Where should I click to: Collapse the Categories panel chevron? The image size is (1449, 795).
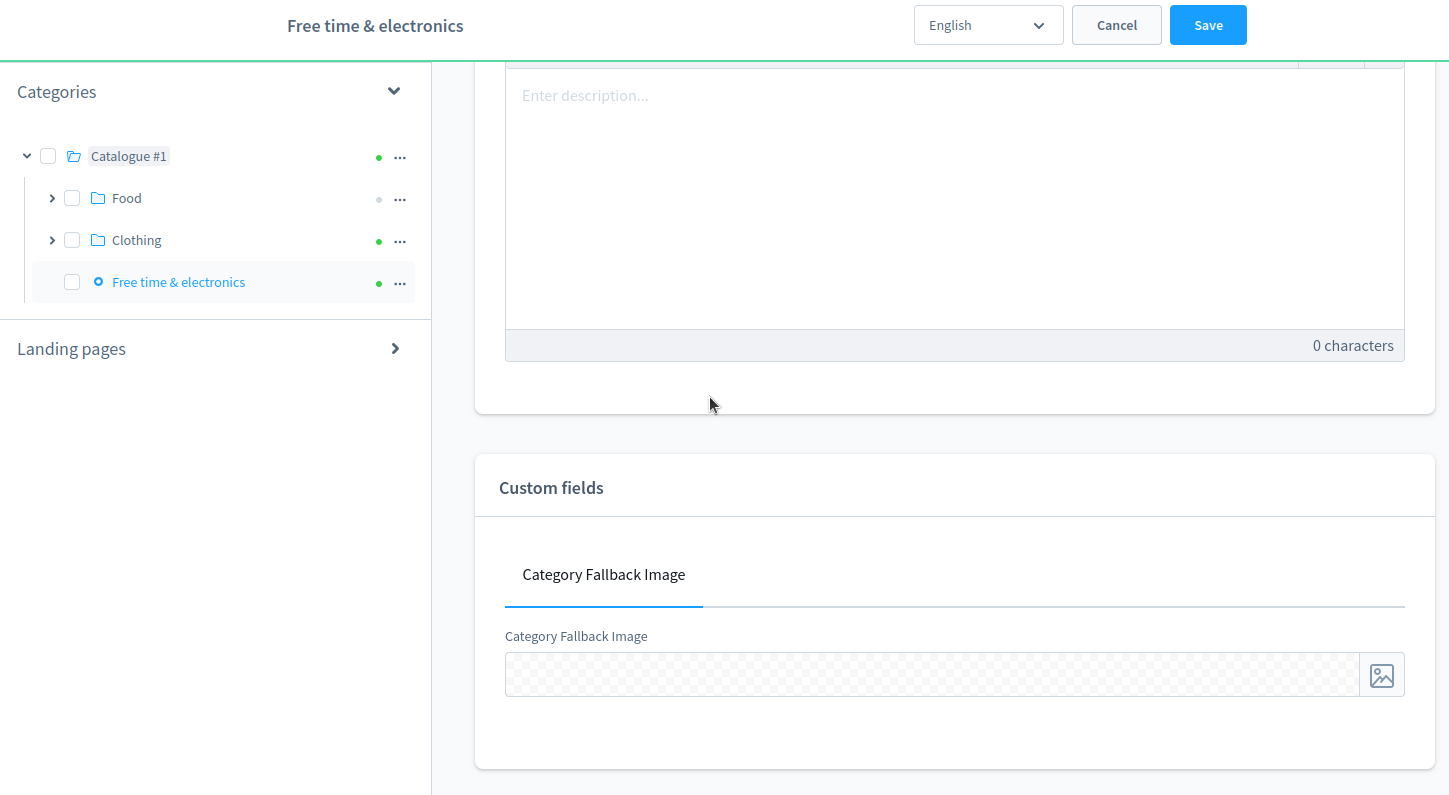(394, 91)
